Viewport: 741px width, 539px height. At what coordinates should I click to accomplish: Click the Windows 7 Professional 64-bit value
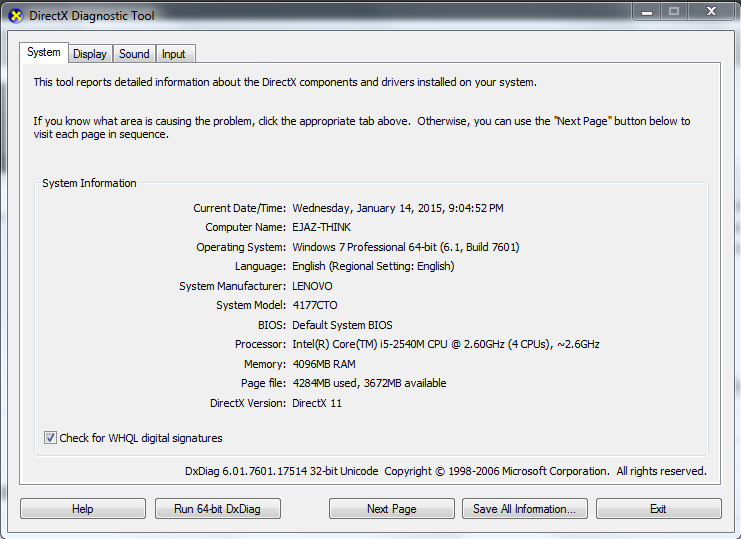[405, 247]
